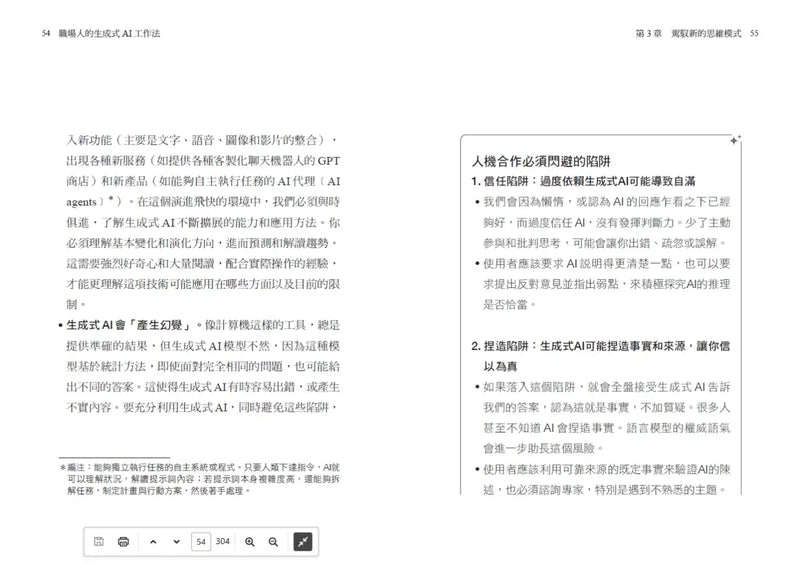Collapse the toolbar by clicking its edge
Viewport: 800px width, 576px height.
[90, 542]
